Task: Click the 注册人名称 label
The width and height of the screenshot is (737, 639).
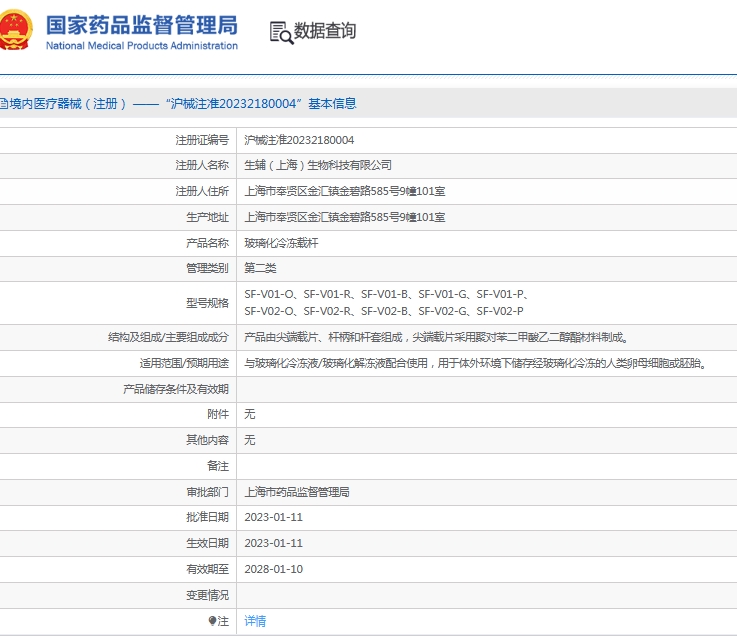Action: point(202,165)
